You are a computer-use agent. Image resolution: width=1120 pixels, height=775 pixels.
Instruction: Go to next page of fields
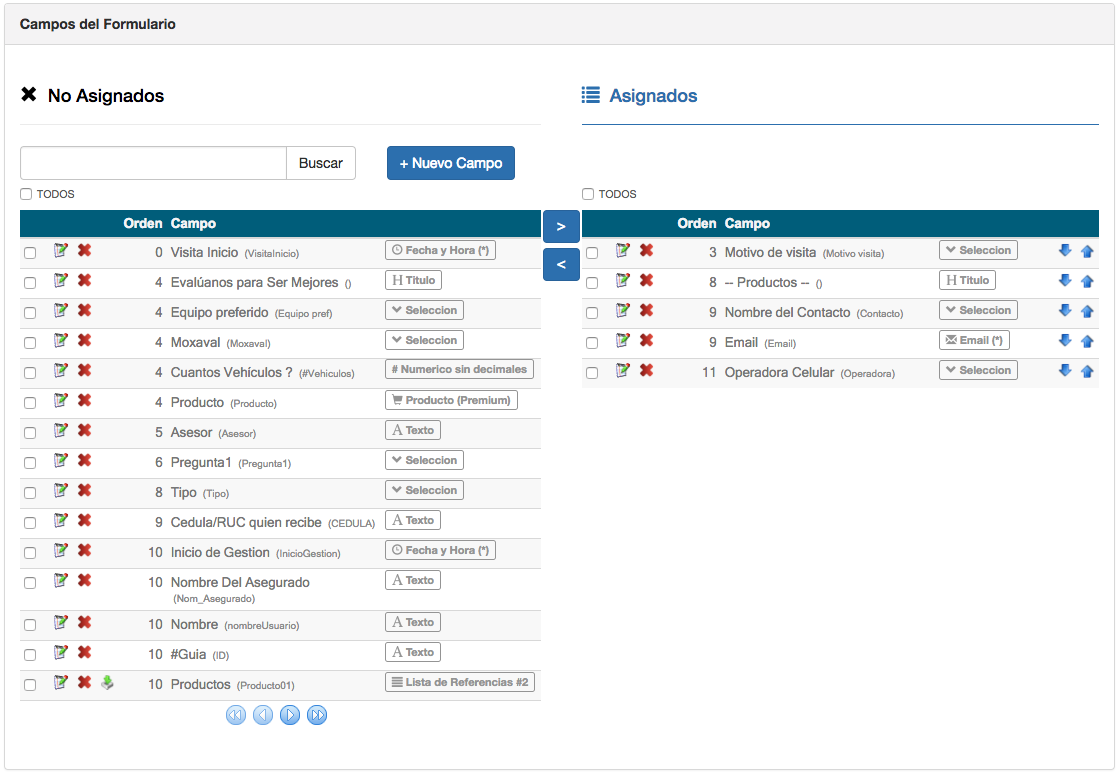[x=290, y=715]
